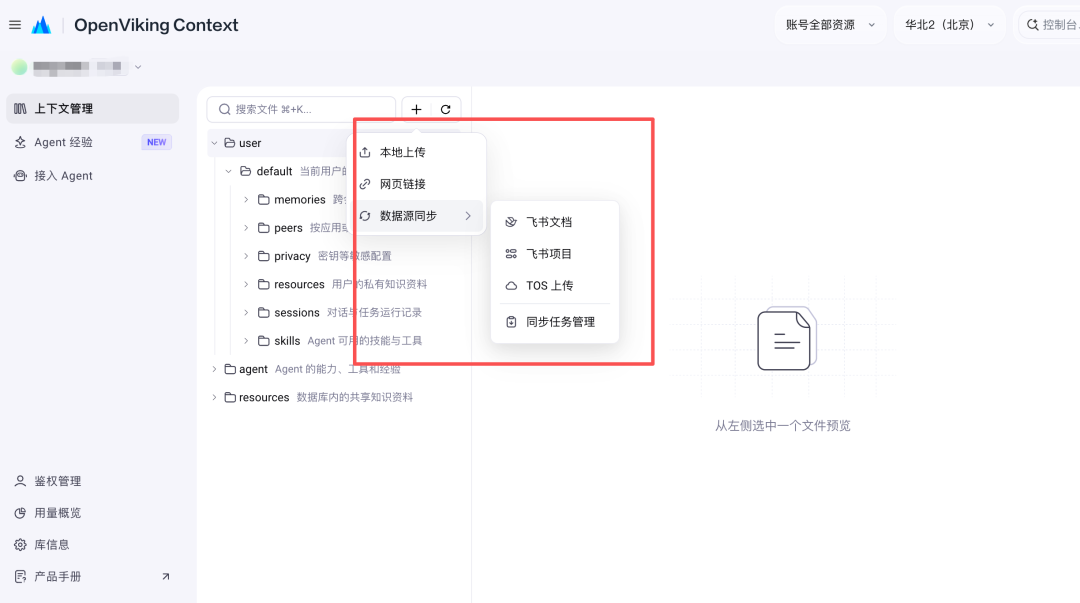Open 用量概览 in the sidebar
This screenshot has width=1080, height=603.
[x=92, y=513]
